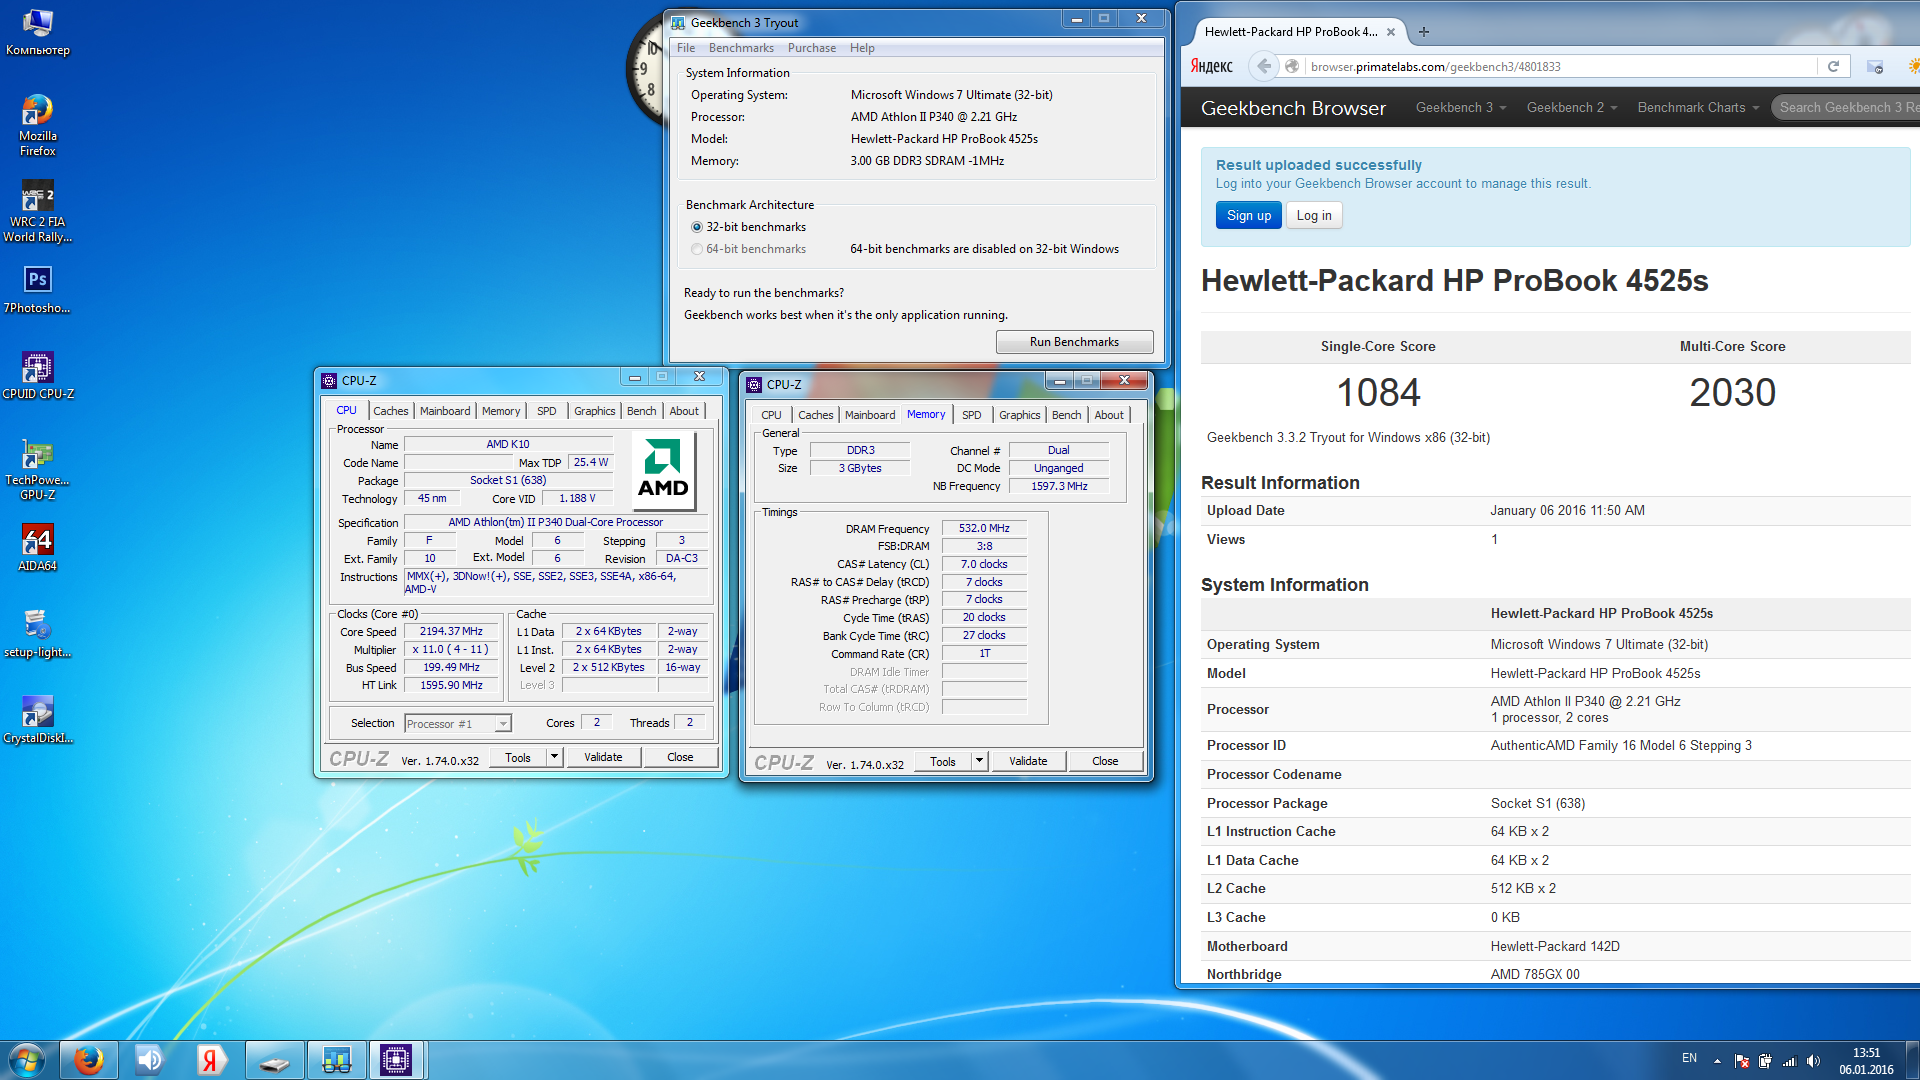Select 32-bit benchmarks radio button
This screenshot has width=1920, height=1080.
click(x=697, y=227)
